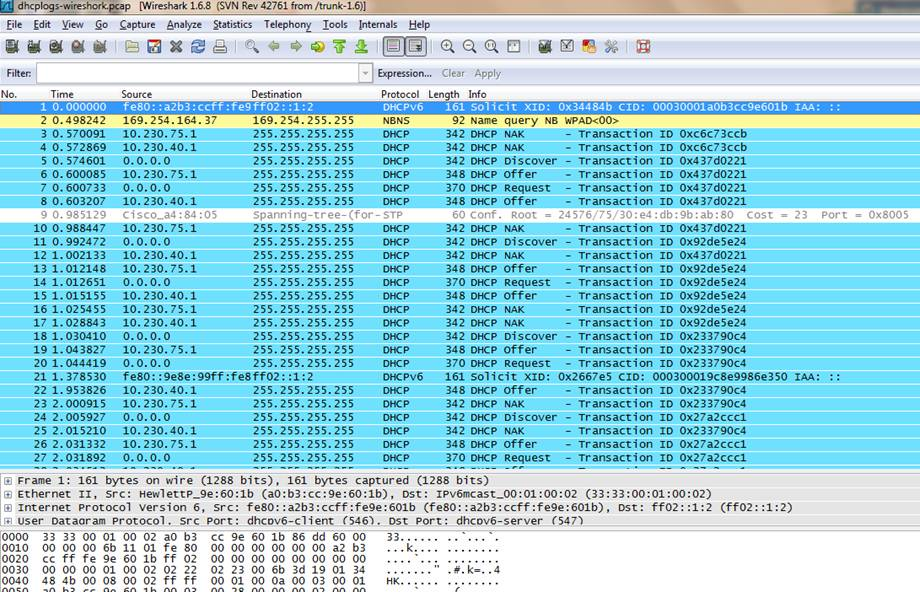Click the Apply filter button
This screenshot has width=920, height=592.
coord(488,73)
